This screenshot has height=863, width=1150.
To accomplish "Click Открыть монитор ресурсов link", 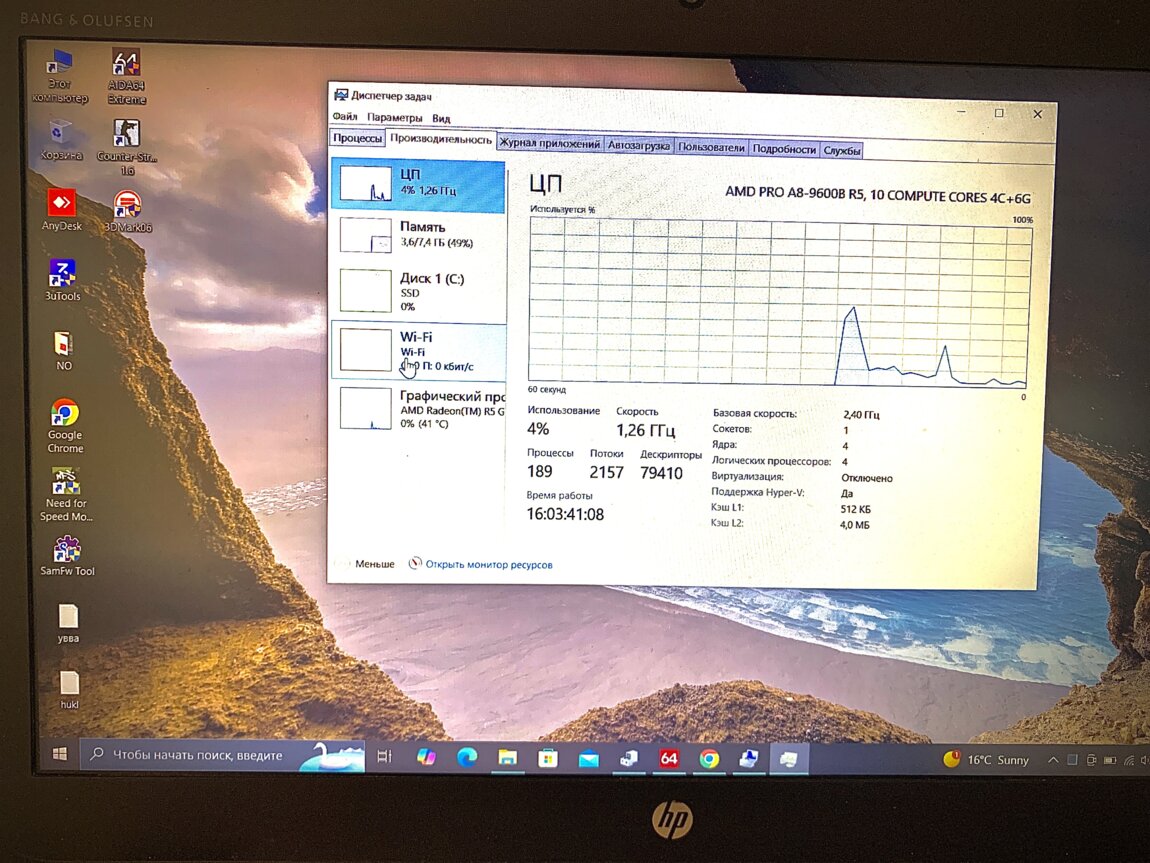I will point(488,565).
